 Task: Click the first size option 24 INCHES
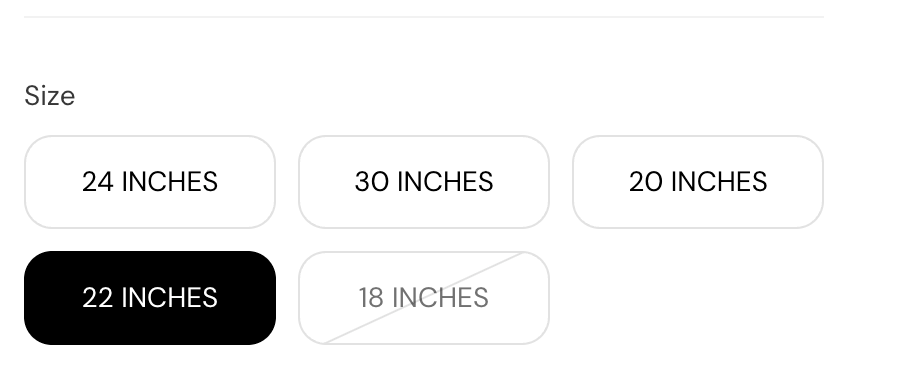(x=150, y=182)
